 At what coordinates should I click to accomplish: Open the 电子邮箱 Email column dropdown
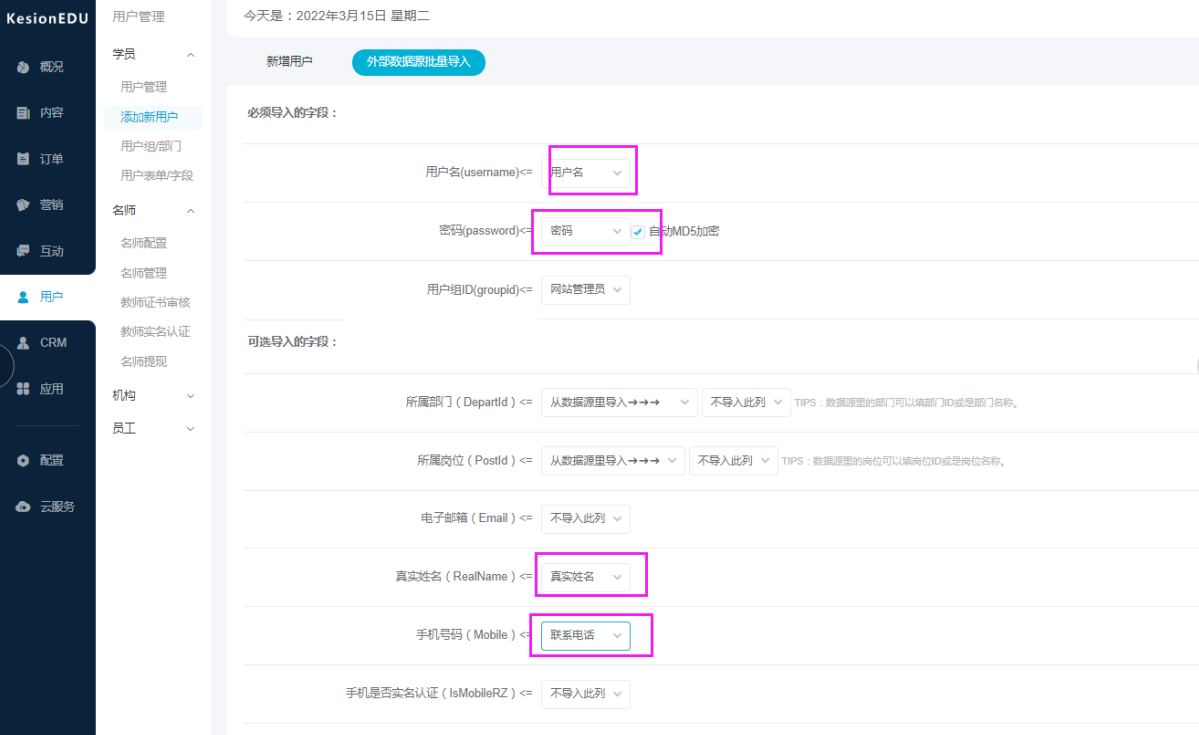tap(585, 519)
